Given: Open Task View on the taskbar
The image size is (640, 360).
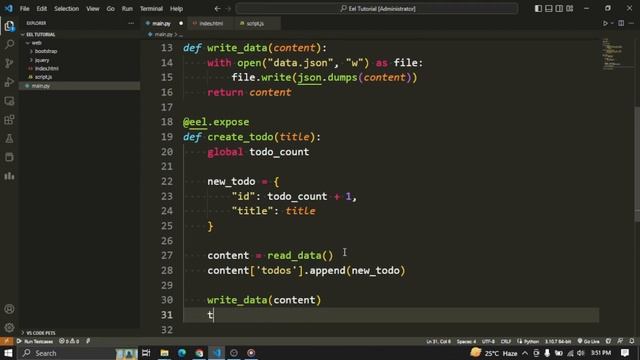Looking at the screenshot, I should pos(146,353).
